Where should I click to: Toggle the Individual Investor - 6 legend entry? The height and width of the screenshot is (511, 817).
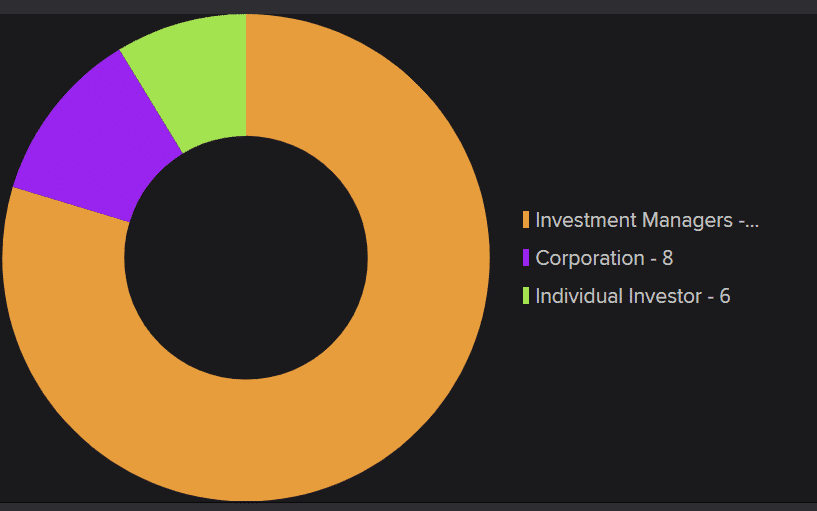click(x=632, y=296)
